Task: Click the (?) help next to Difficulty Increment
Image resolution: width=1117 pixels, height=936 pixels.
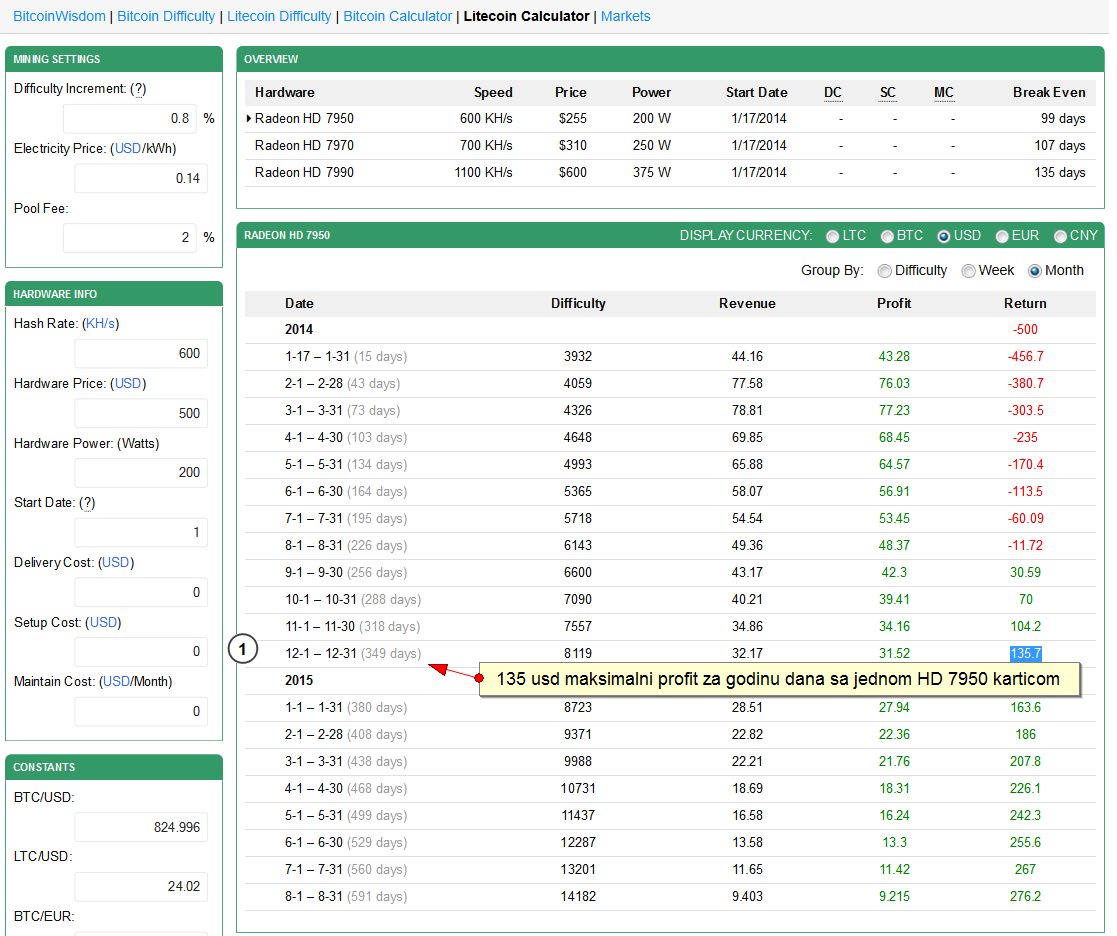Action: [138, 88]
